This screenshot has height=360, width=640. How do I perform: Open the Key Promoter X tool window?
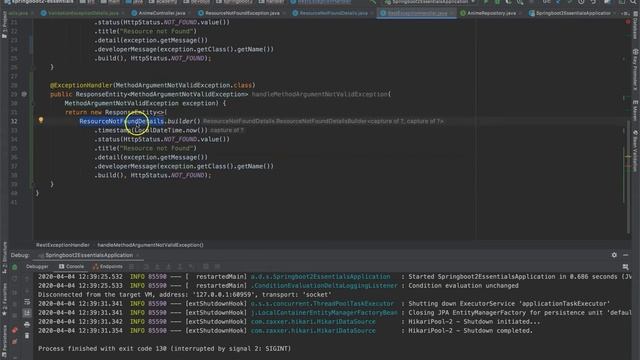[x=636, y=69]
